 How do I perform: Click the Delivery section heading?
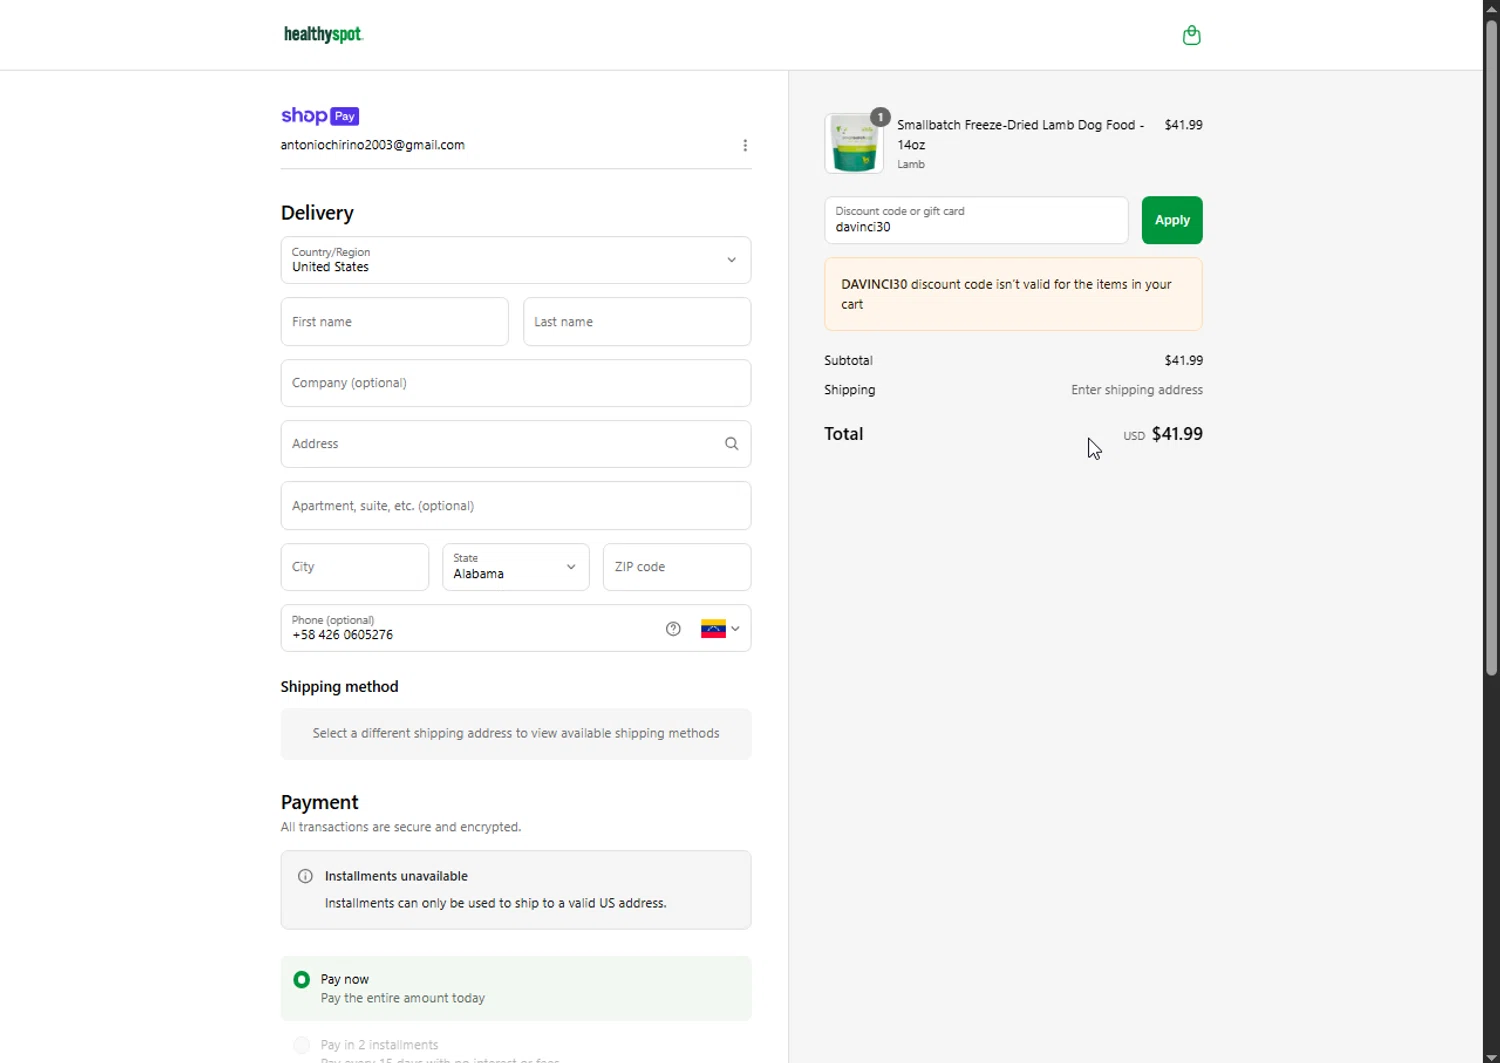[317, 213]
